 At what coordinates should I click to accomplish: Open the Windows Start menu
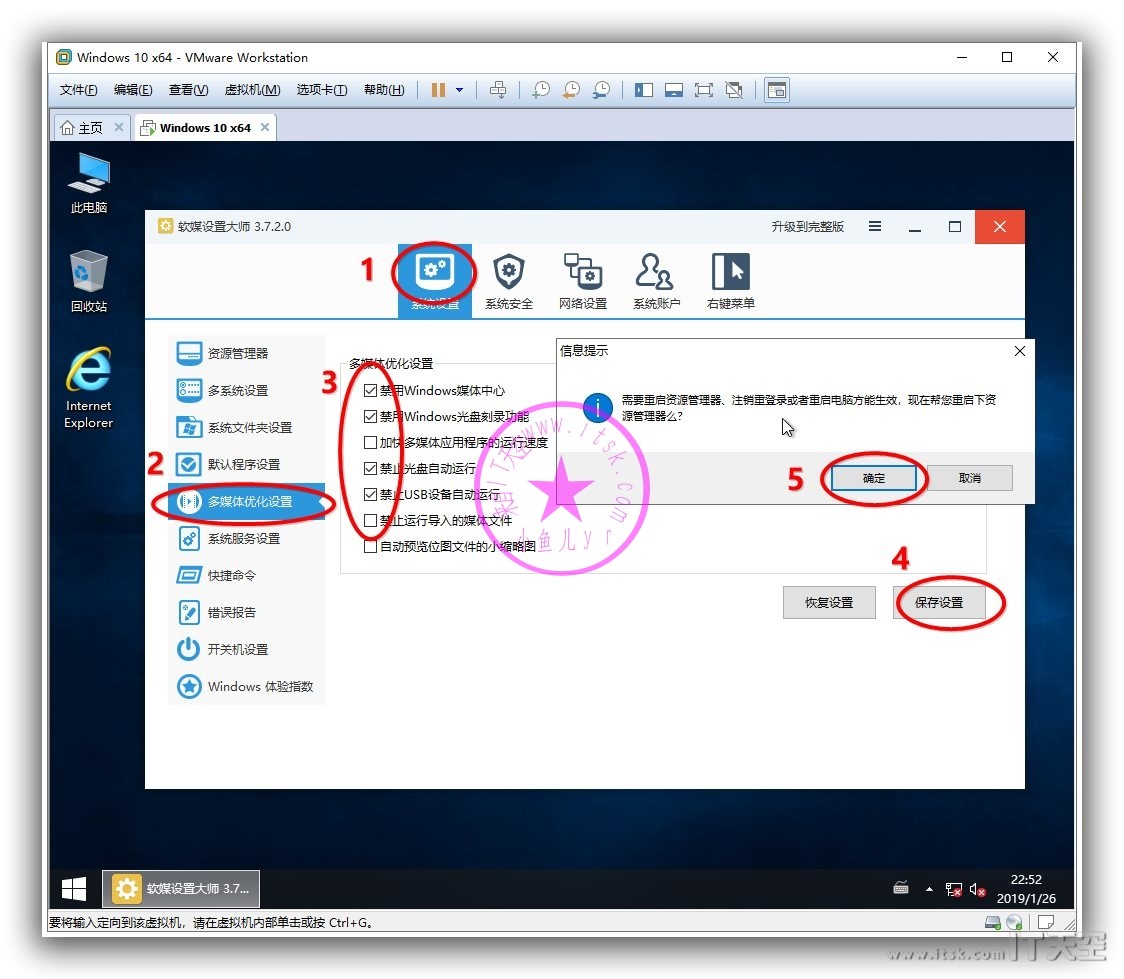pos(74,889)
